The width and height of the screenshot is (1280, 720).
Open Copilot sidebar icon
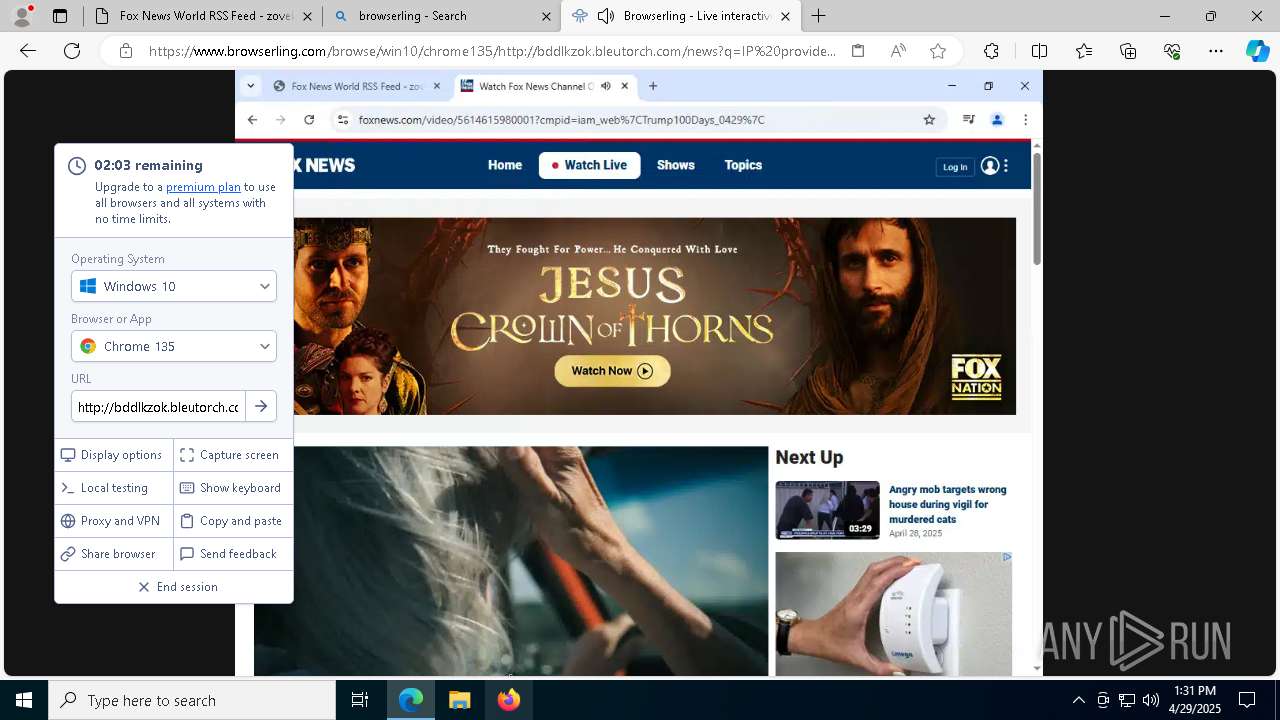[x=1257, y=51]
